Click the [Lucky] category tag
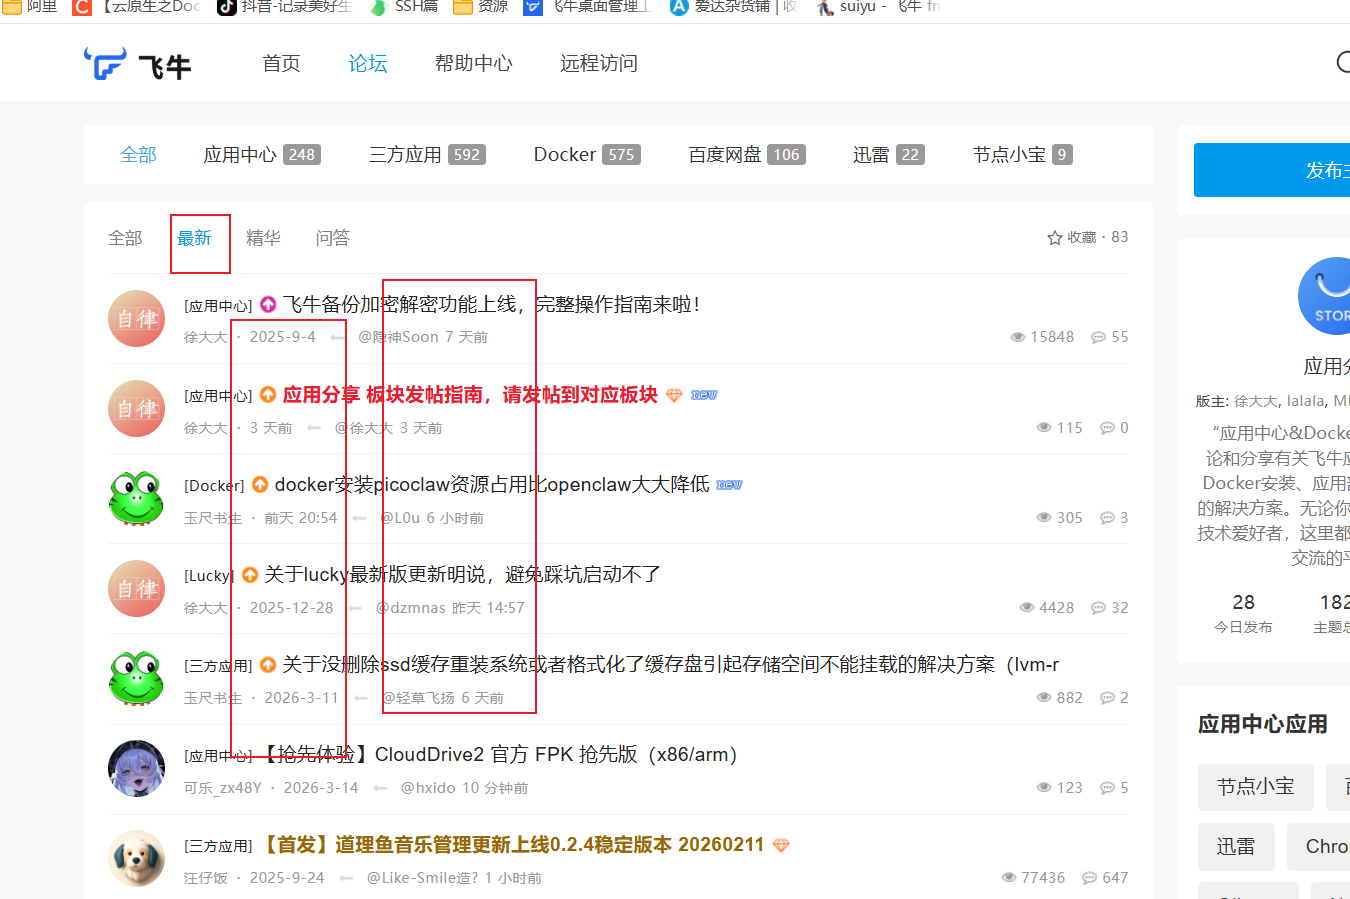 208,576
